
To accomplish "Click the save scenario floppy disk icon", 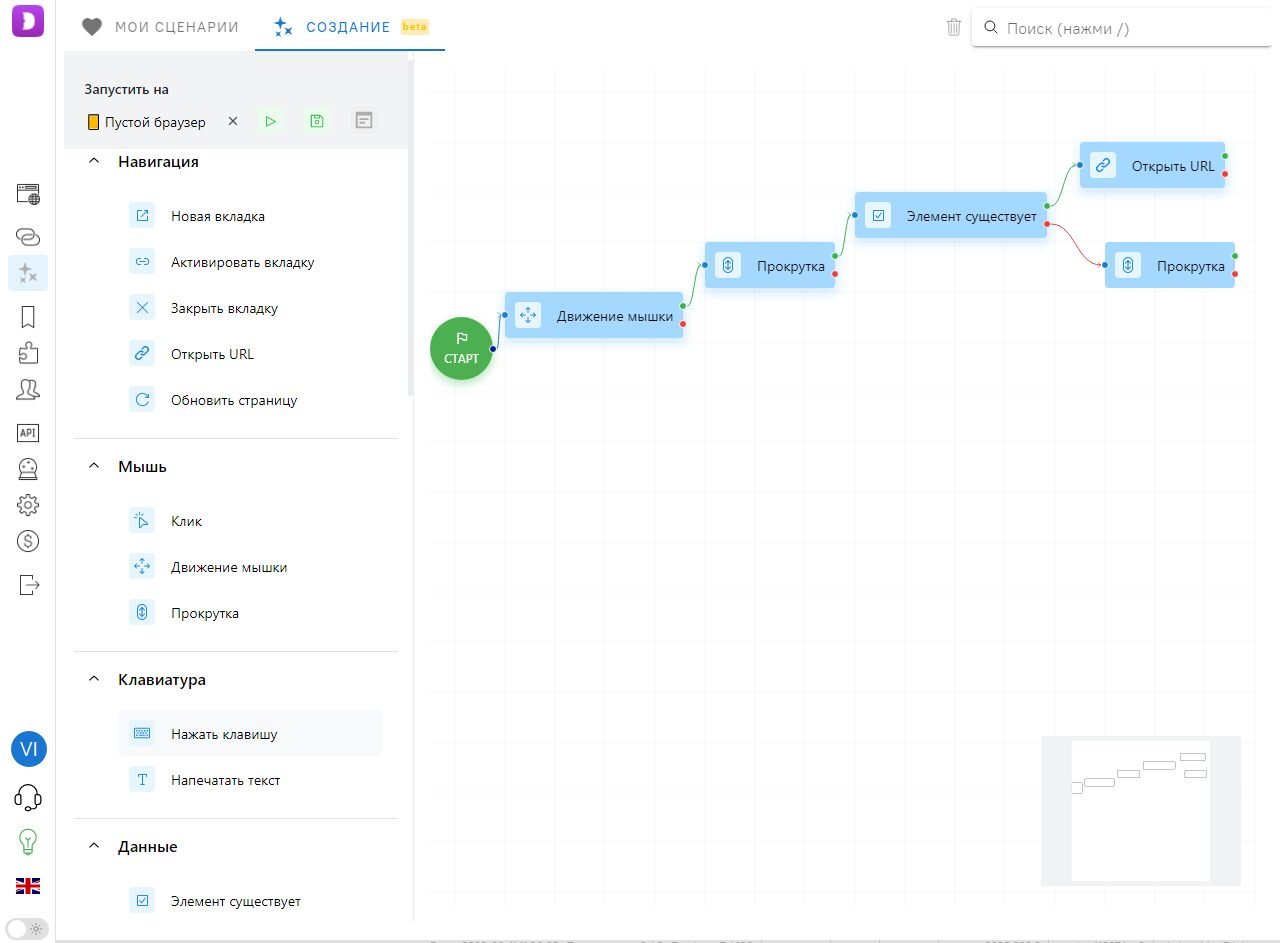I will click(317, 121).
